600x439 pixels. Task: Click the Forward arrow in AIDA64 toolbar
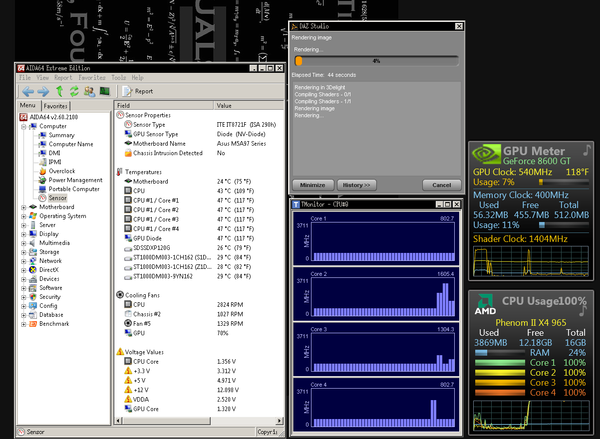tap(42, 91)
